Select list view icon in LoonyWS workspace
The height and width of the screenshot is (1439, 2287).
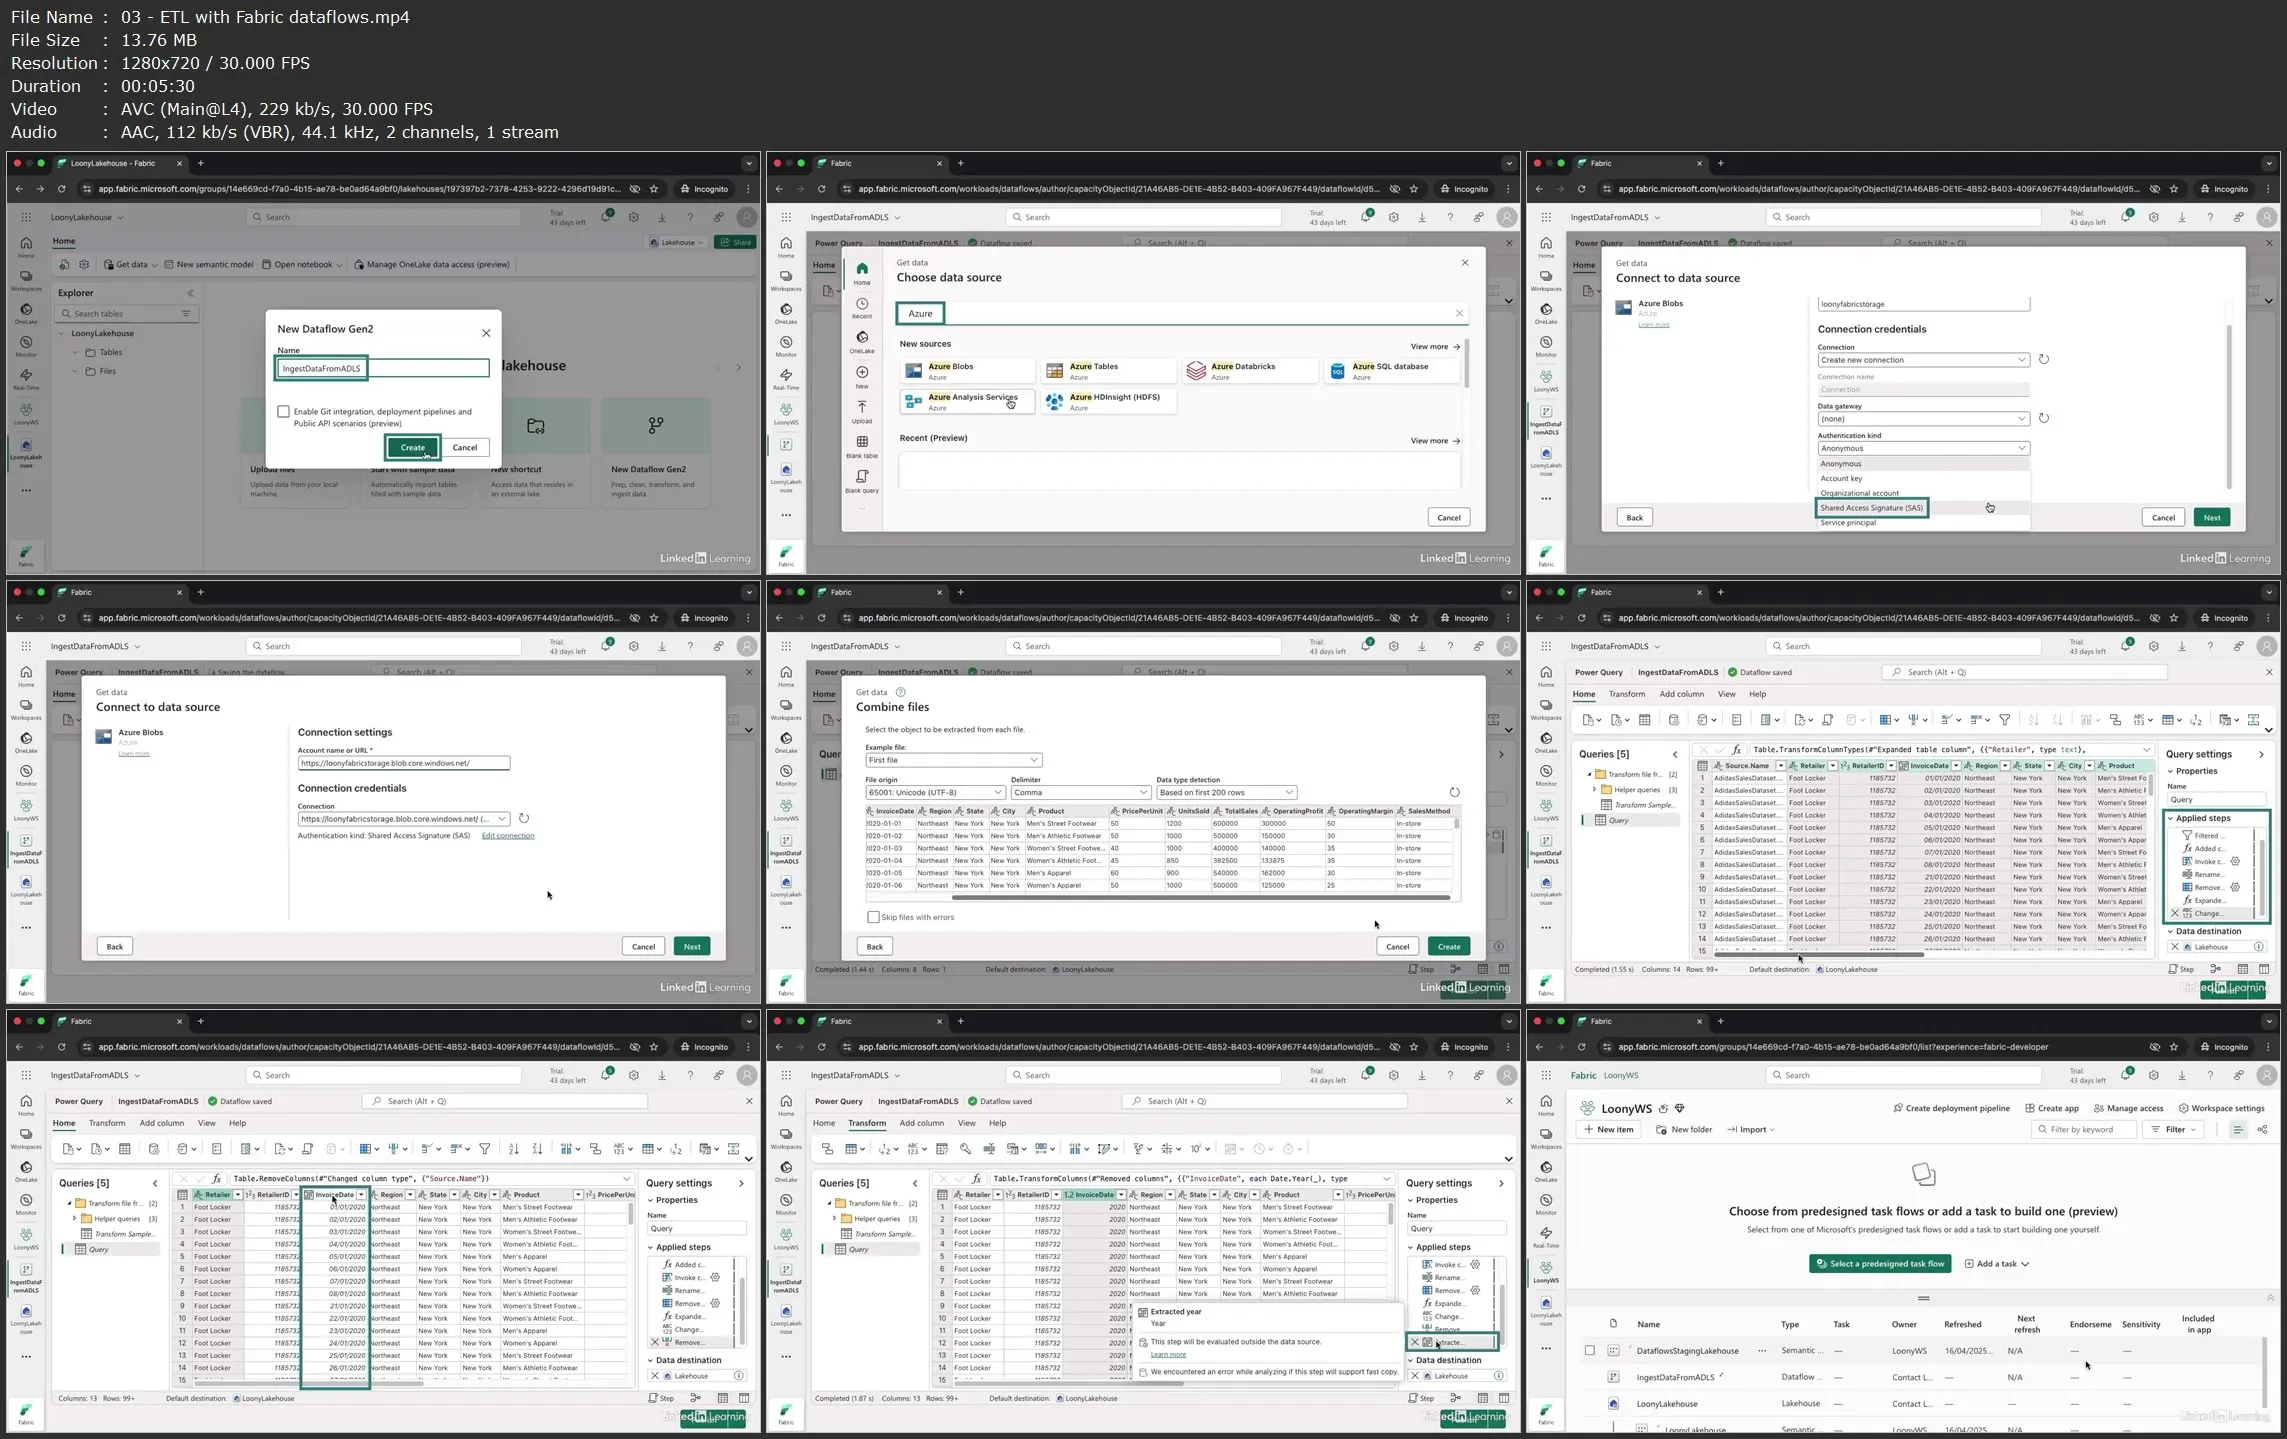point(2237,1129)
